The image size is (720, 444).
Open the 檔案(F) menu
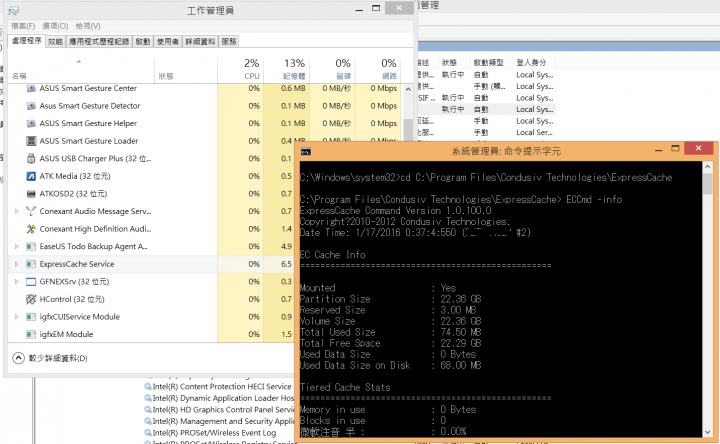click(23, 26)
